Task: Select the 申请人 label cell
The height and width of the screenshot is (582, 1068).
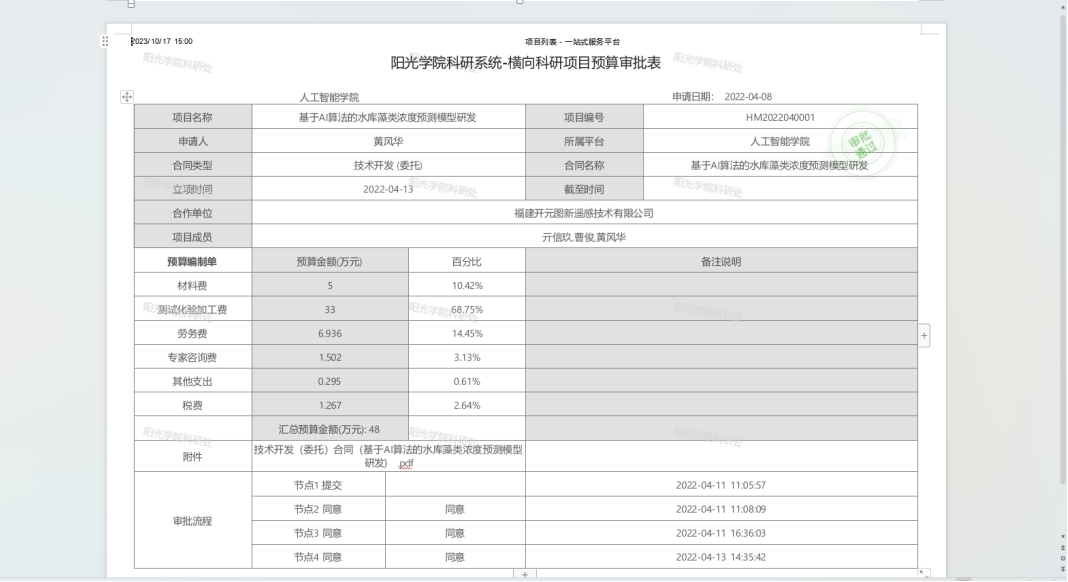Action: (193, 141)
